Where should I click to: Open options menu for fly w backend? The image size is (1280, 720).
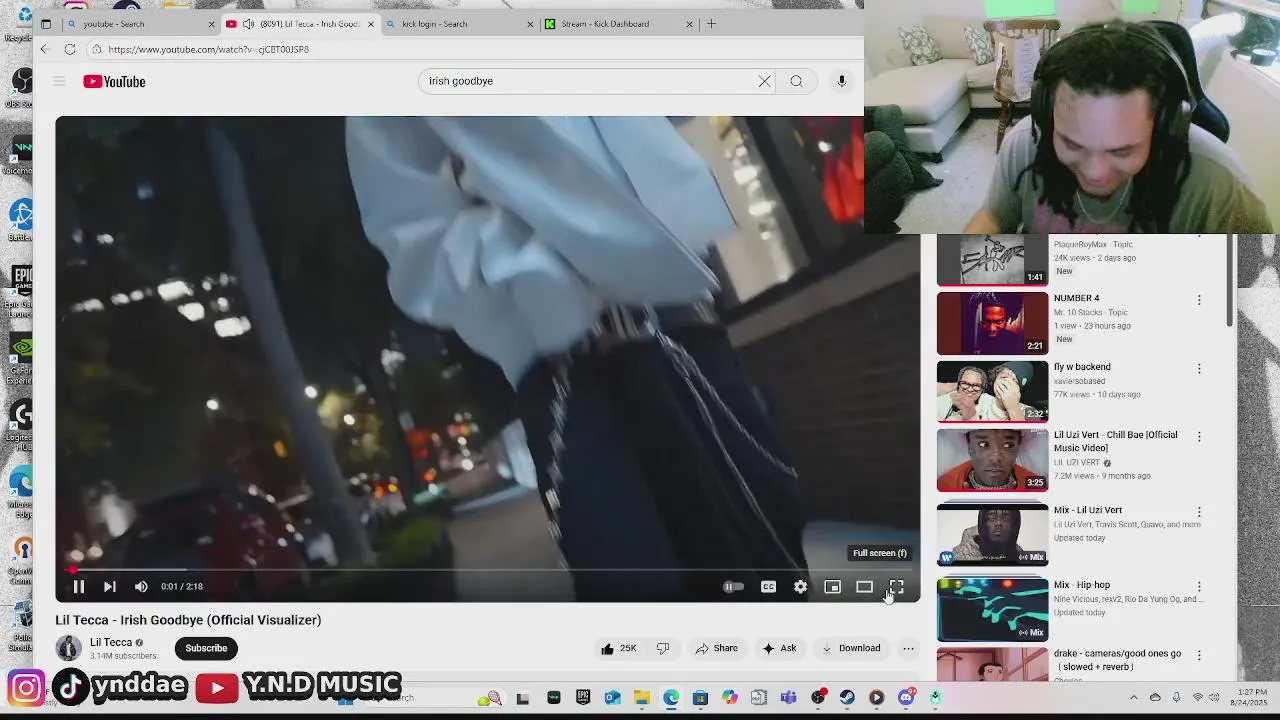coord(1199,369)
